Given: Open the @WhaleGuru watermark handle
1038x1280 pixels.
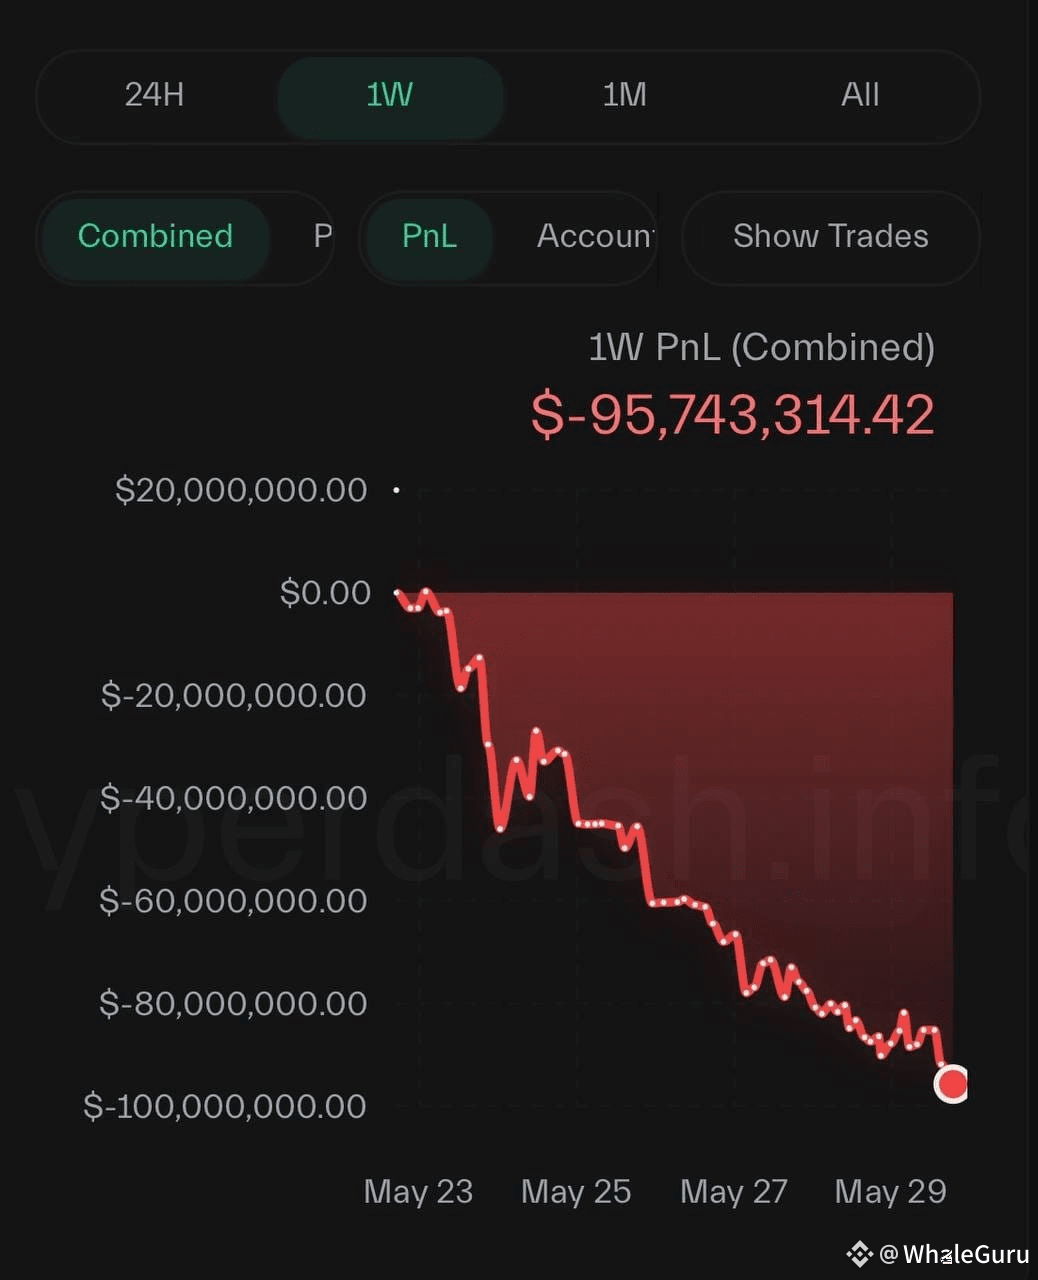Looking at the screenshot, I should pos(954,1254).
